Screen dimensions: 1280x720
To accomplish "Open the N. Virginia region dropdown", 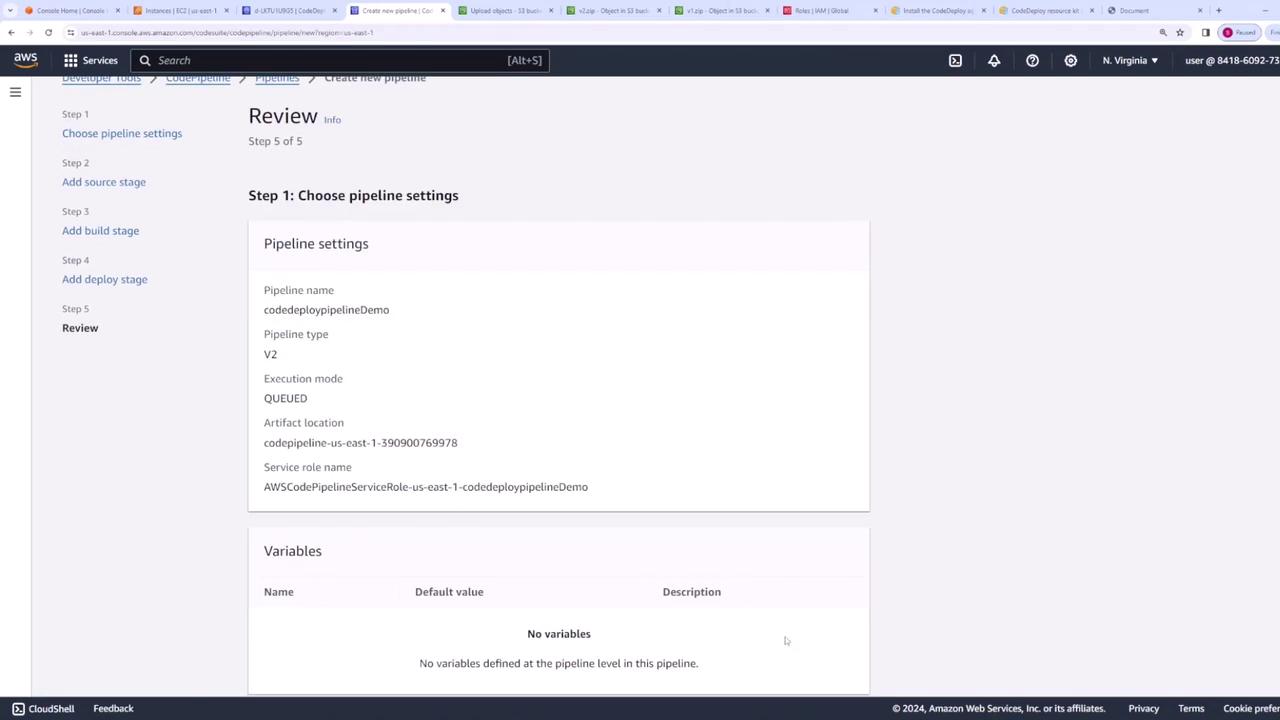I will [x=1130, y=60].
